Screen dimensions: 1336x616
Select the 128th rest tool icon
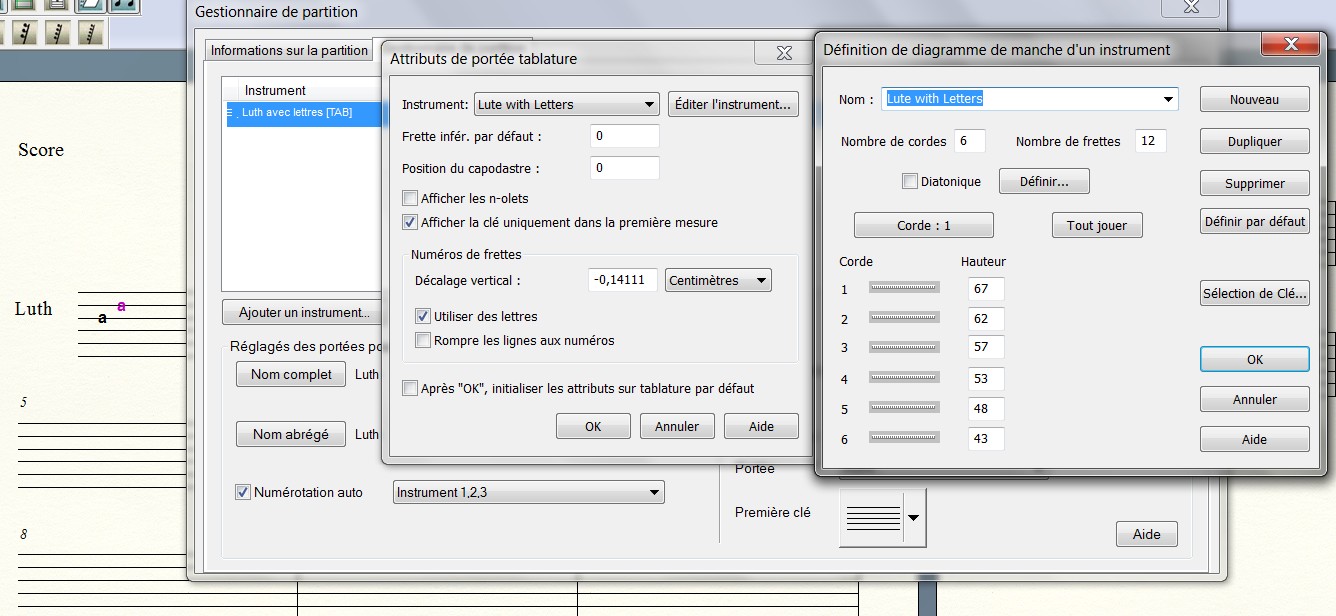click(x=92, y=33)
